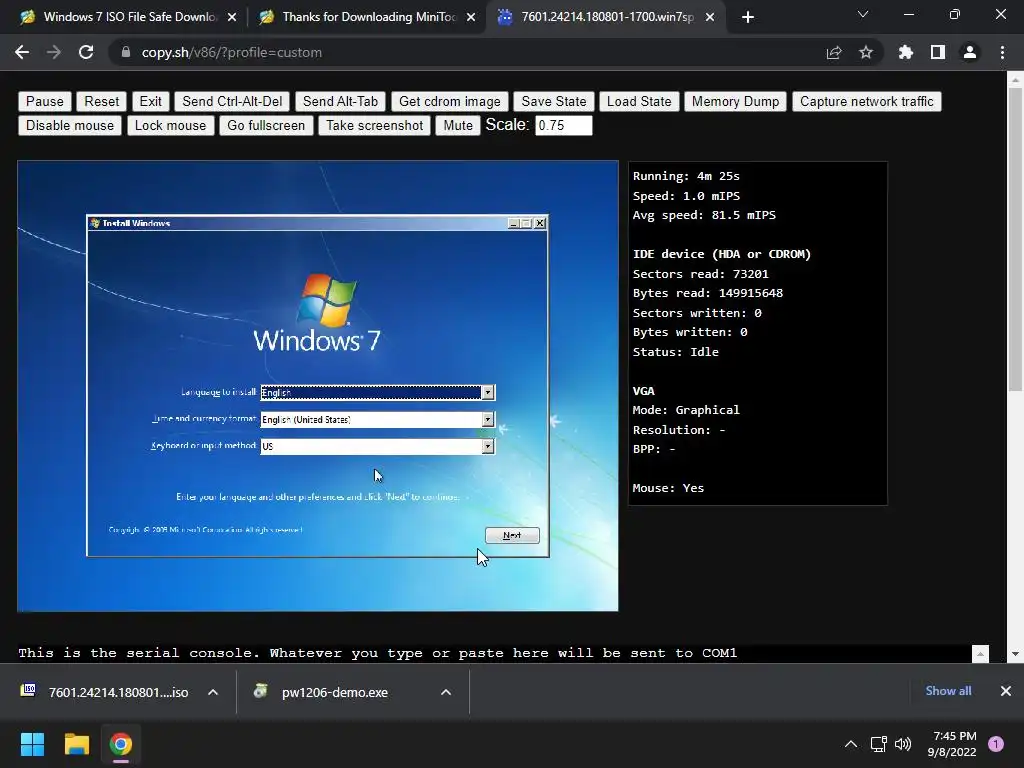The width and height of the screenshot is (1024, 768).
Task: Open the Windows Start menu
Action: tap(32, 744)
